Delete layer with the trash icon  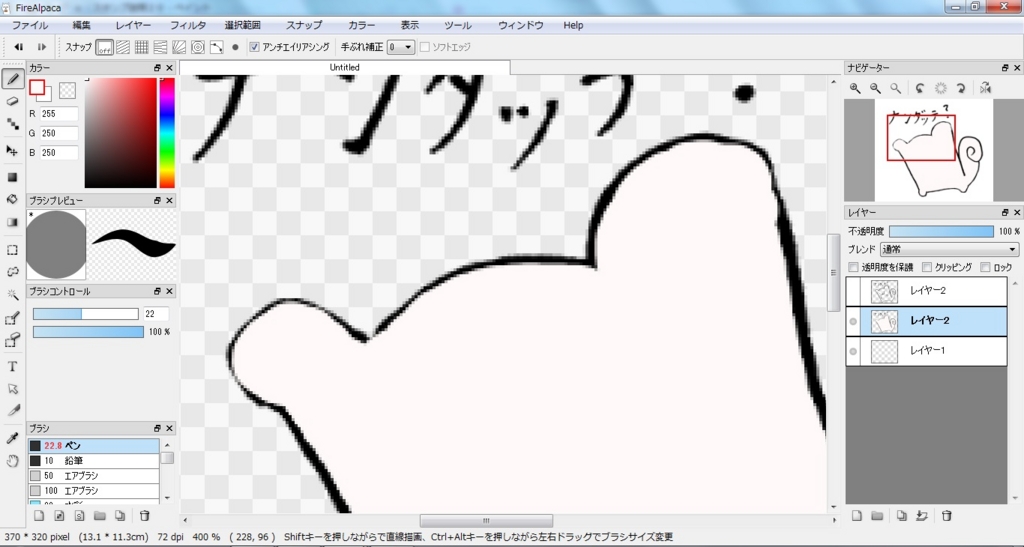(946, 516)
